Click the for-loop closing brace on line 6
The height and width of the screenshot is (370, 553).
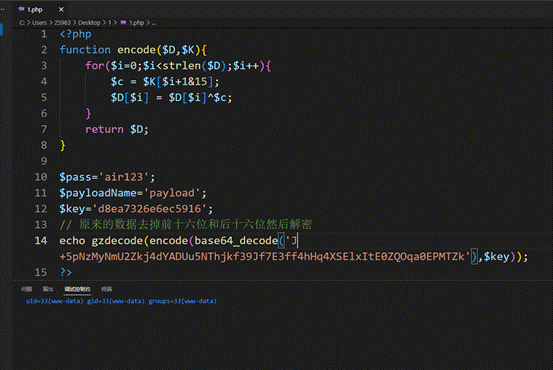pos(88,114)
